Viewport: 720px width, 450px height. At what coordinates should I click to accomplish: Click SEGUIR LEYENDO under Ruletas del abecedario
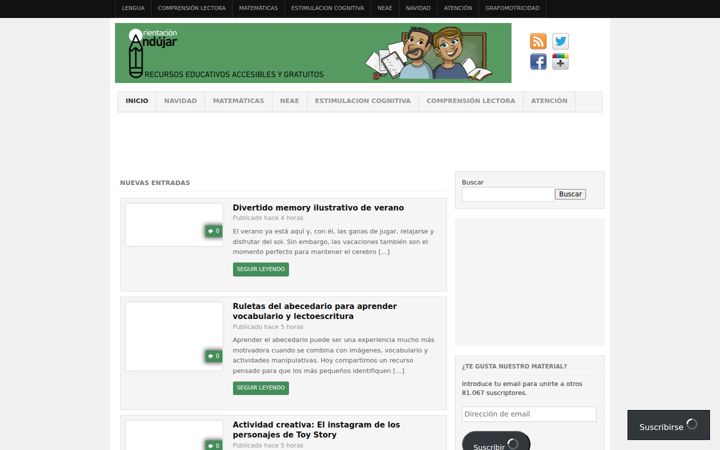(261, 388)
